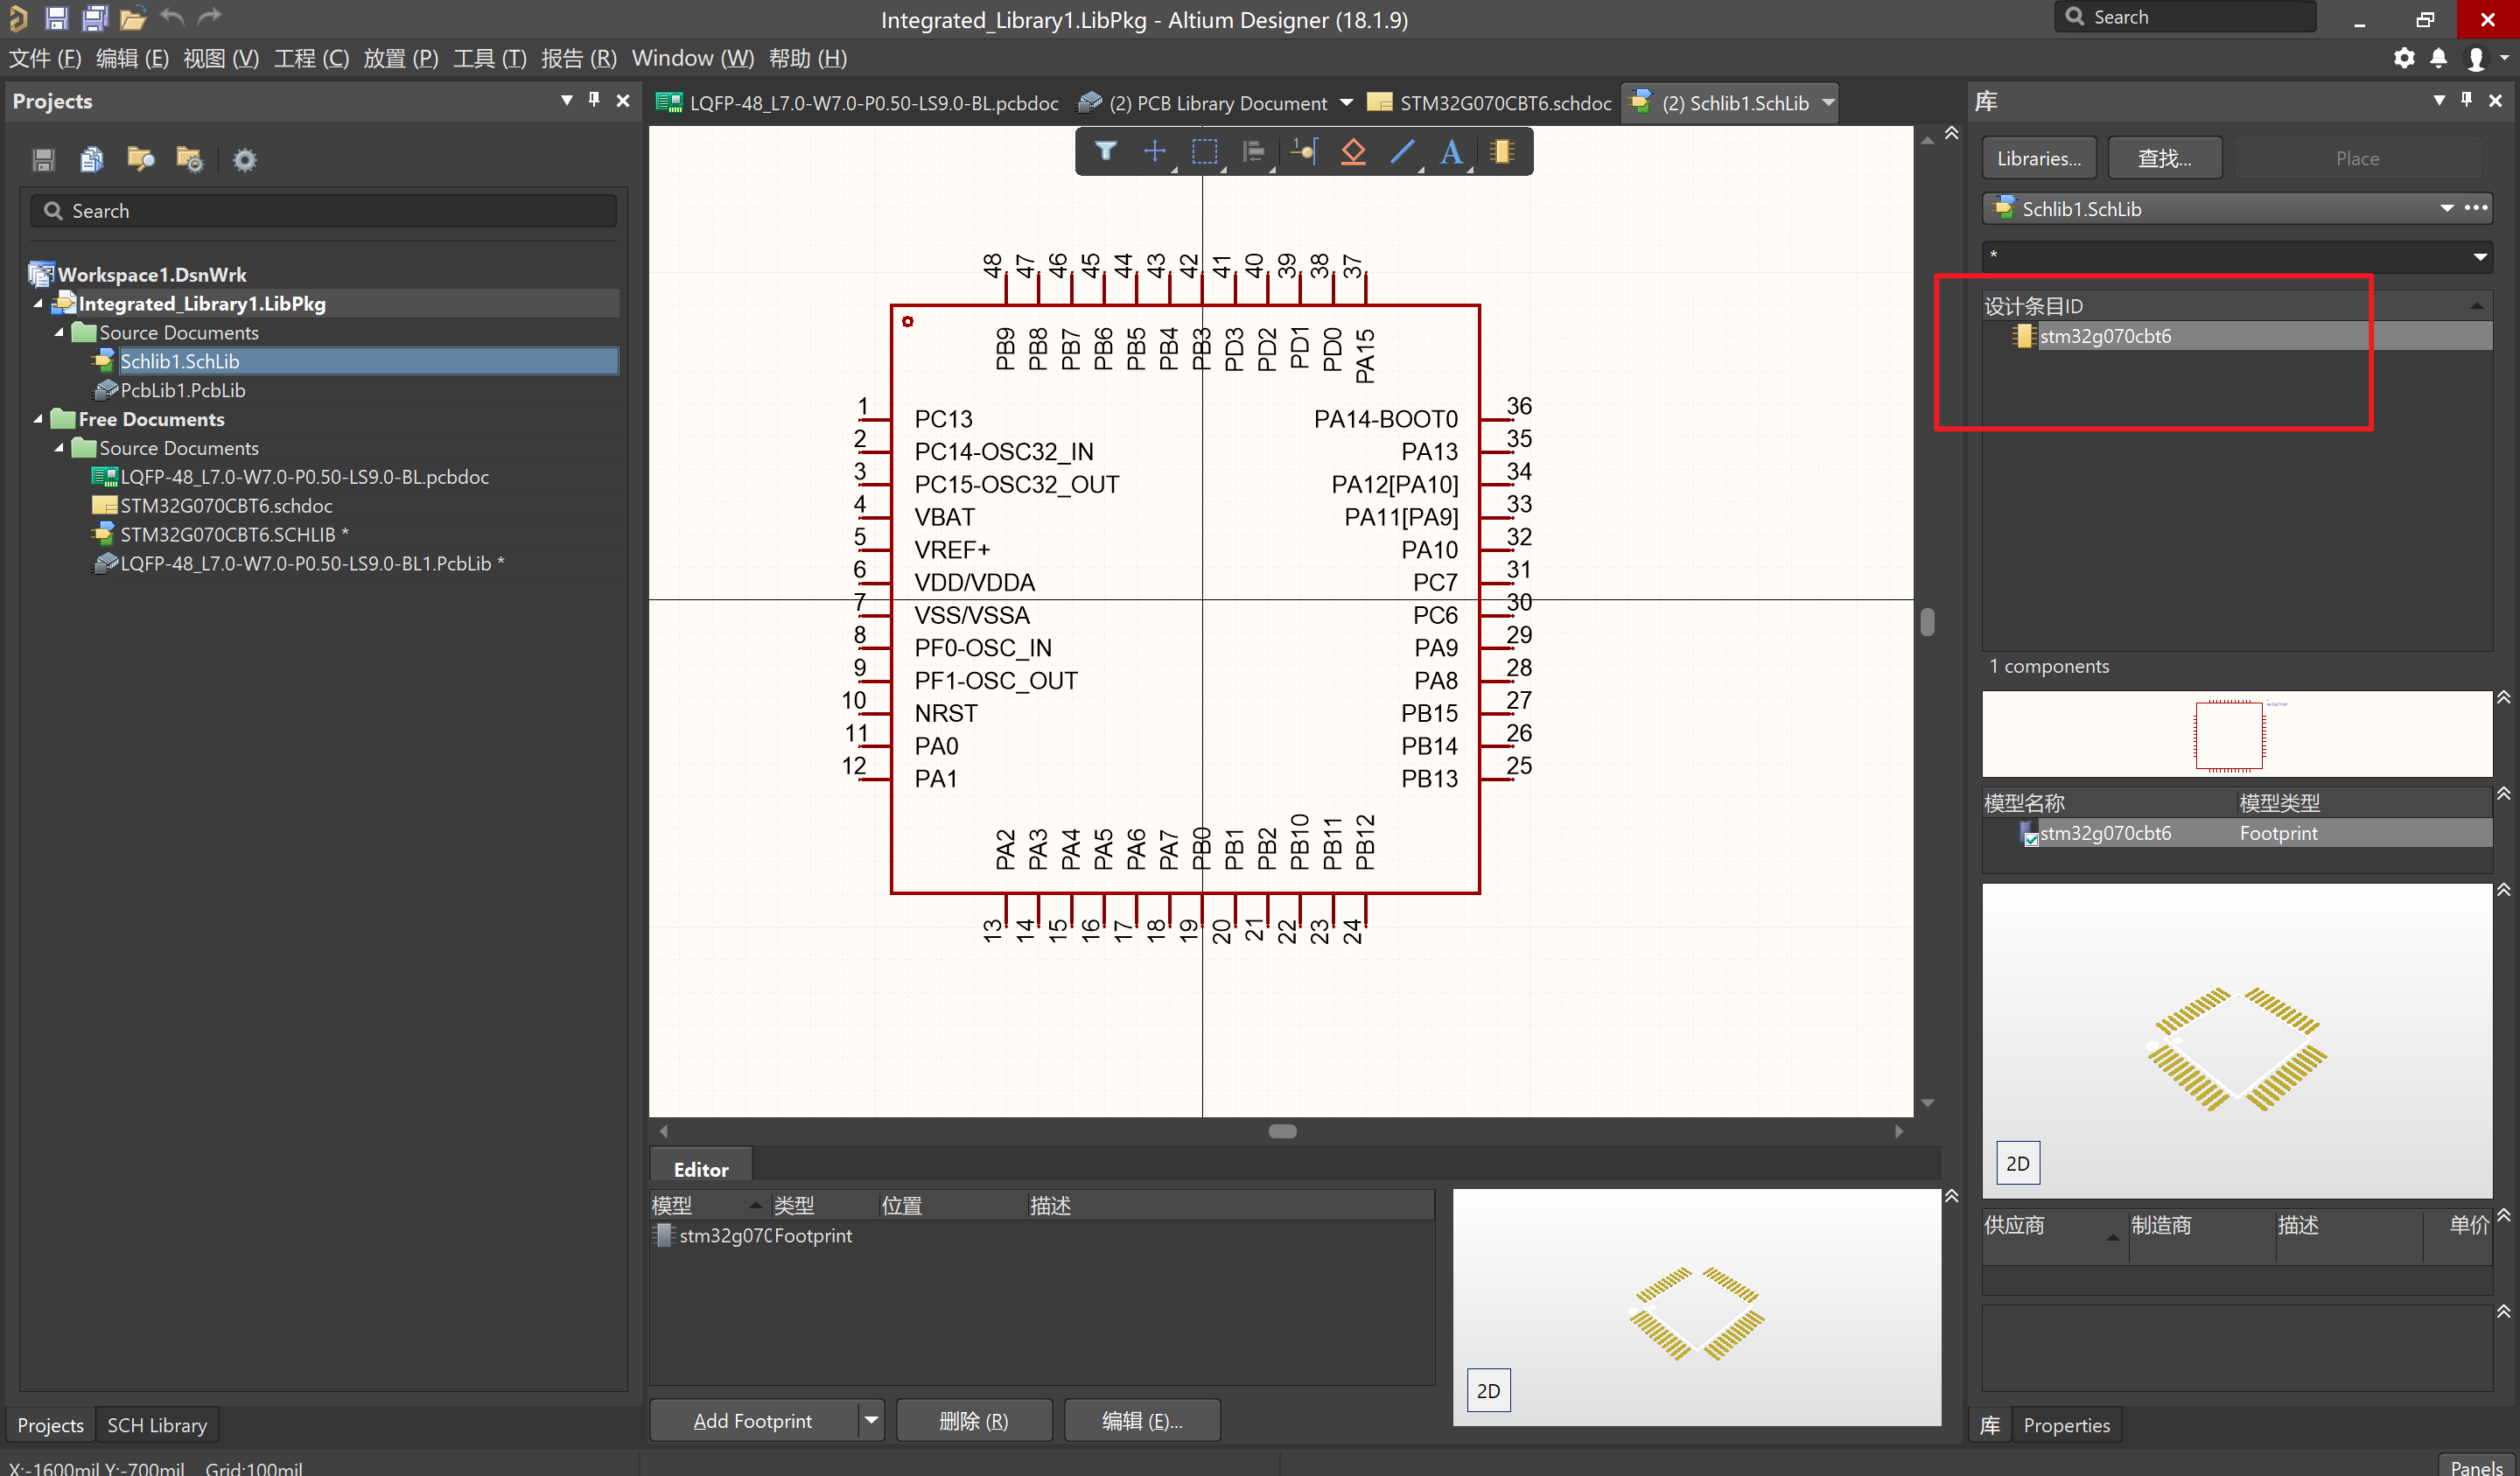Click the Open folder icon in the title bar
Screen dimensions: 2520x1476
point(133,18)
